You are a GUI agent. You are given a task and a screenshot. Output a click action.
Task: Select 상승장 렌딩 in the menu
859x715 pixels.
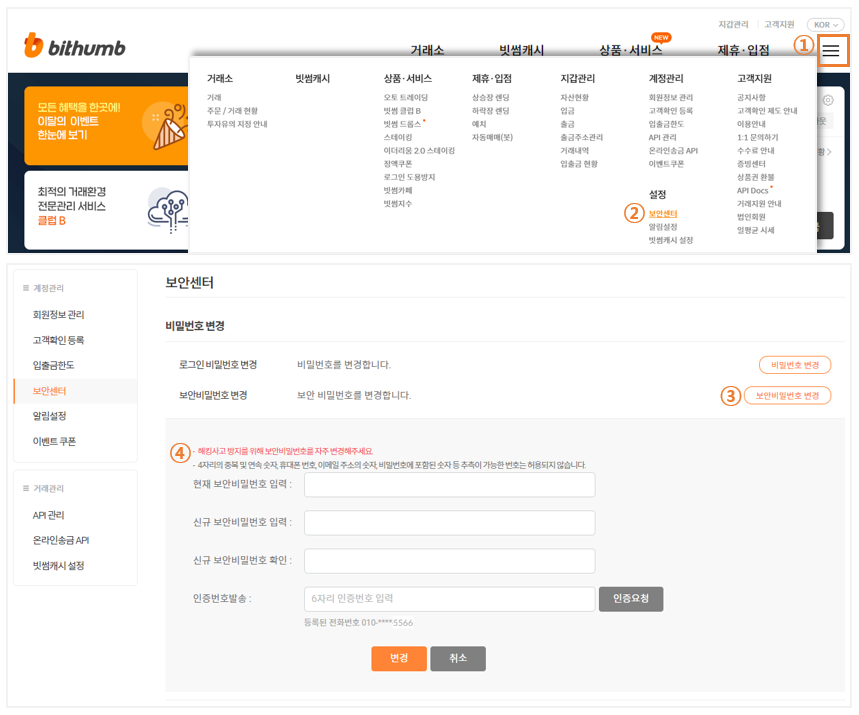(x=491, y=98)
